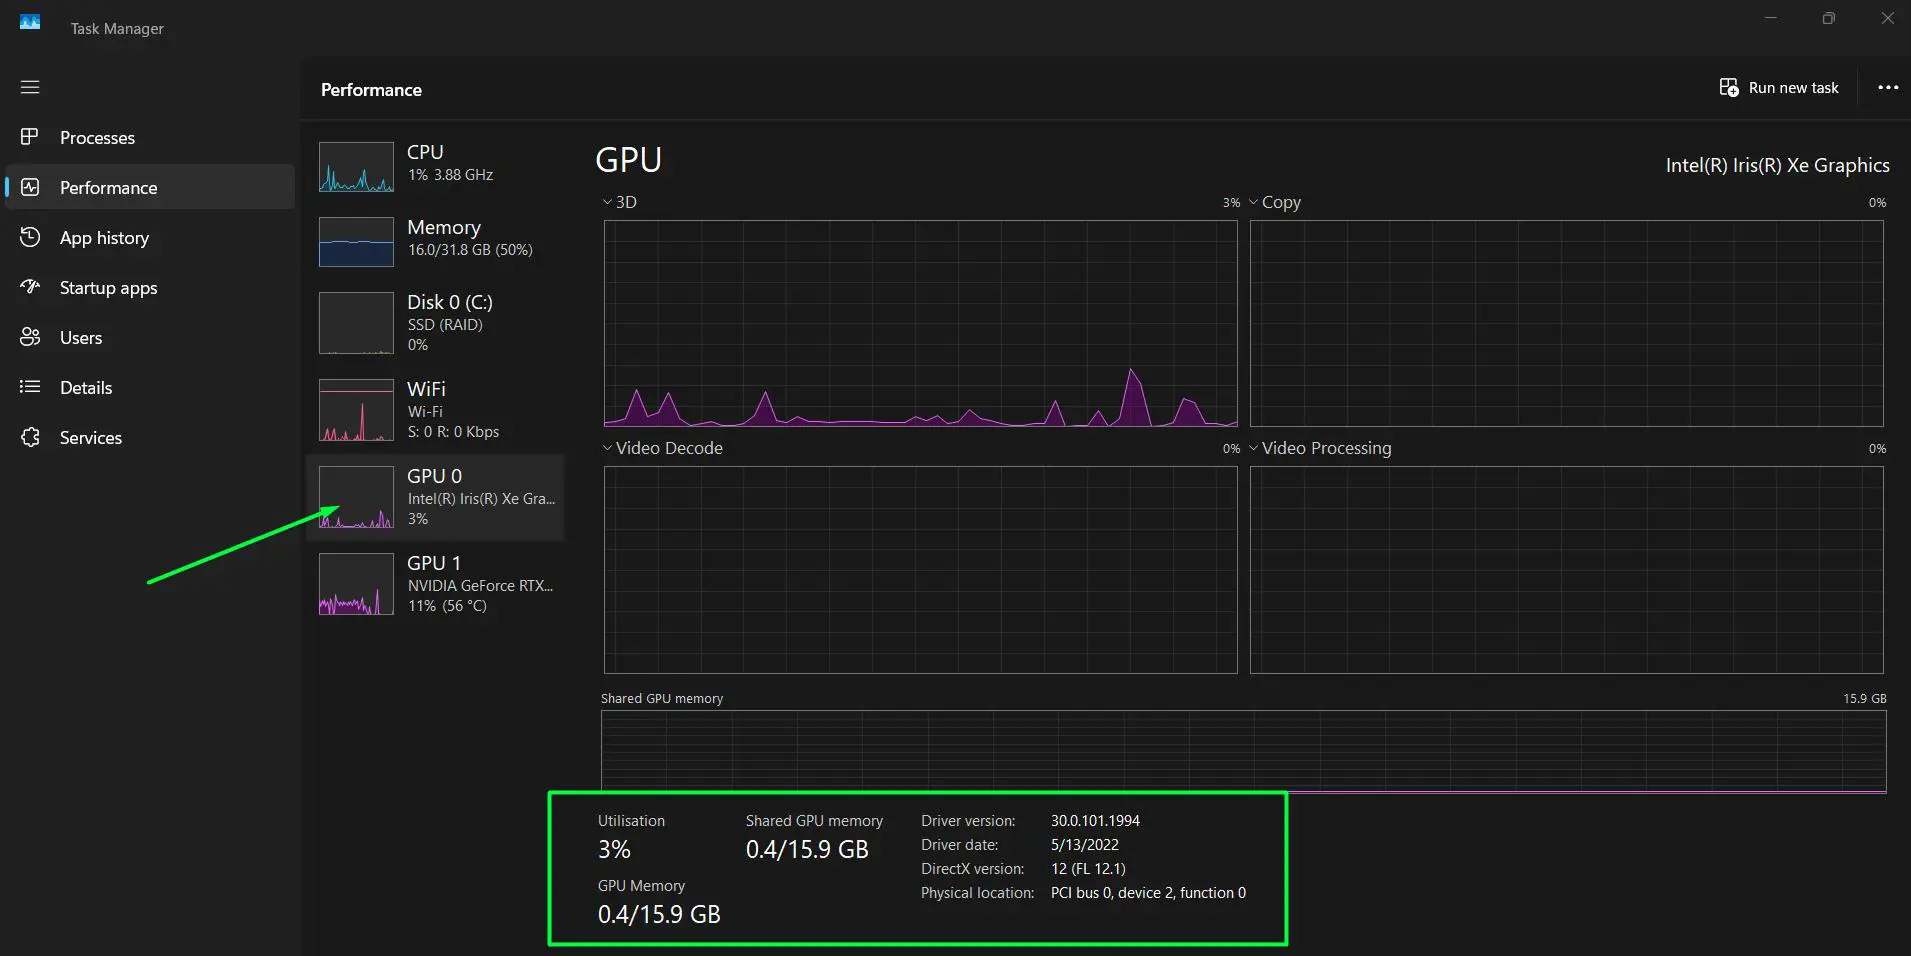This screenshot has width=1911, height=956.
Task: Click the Task Manager logo icon
Action: tap(30, 22)
